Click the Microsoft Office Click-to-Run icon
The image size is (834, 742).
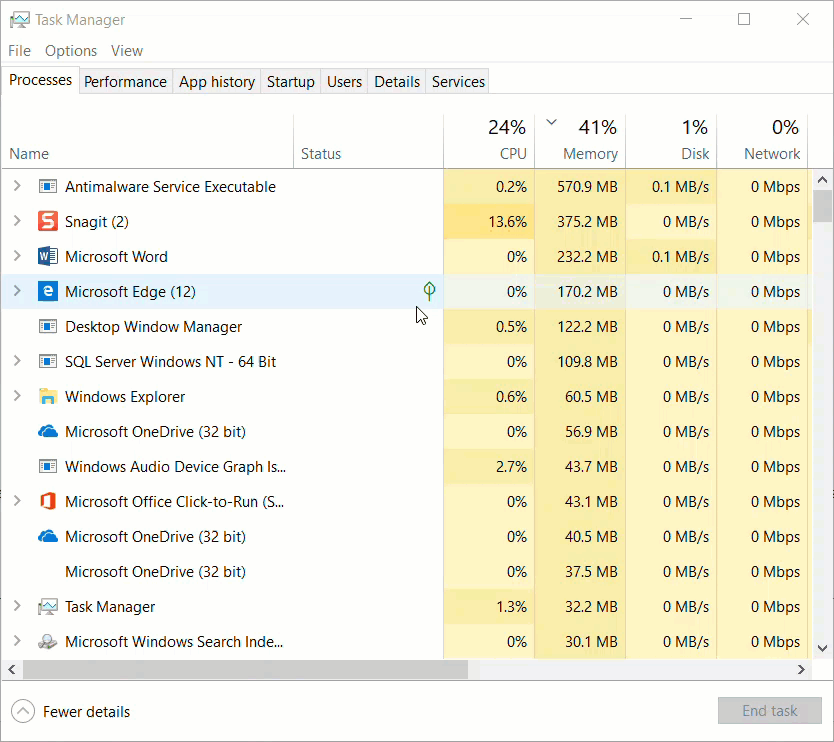click(x=48, y=502)
